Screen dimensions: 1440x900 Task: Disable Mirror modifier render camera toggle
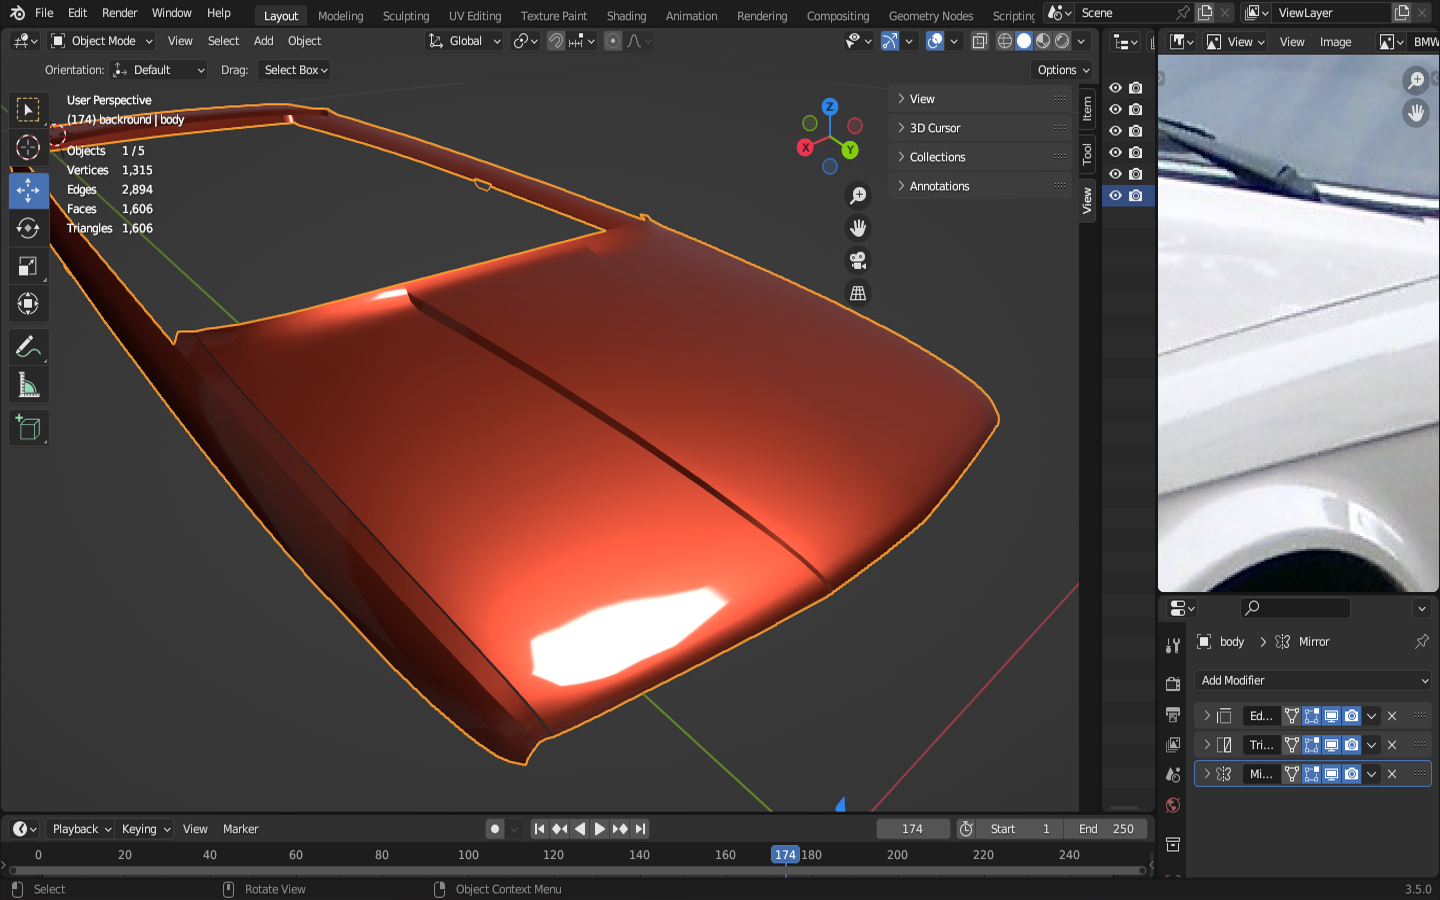(1351, 774)
